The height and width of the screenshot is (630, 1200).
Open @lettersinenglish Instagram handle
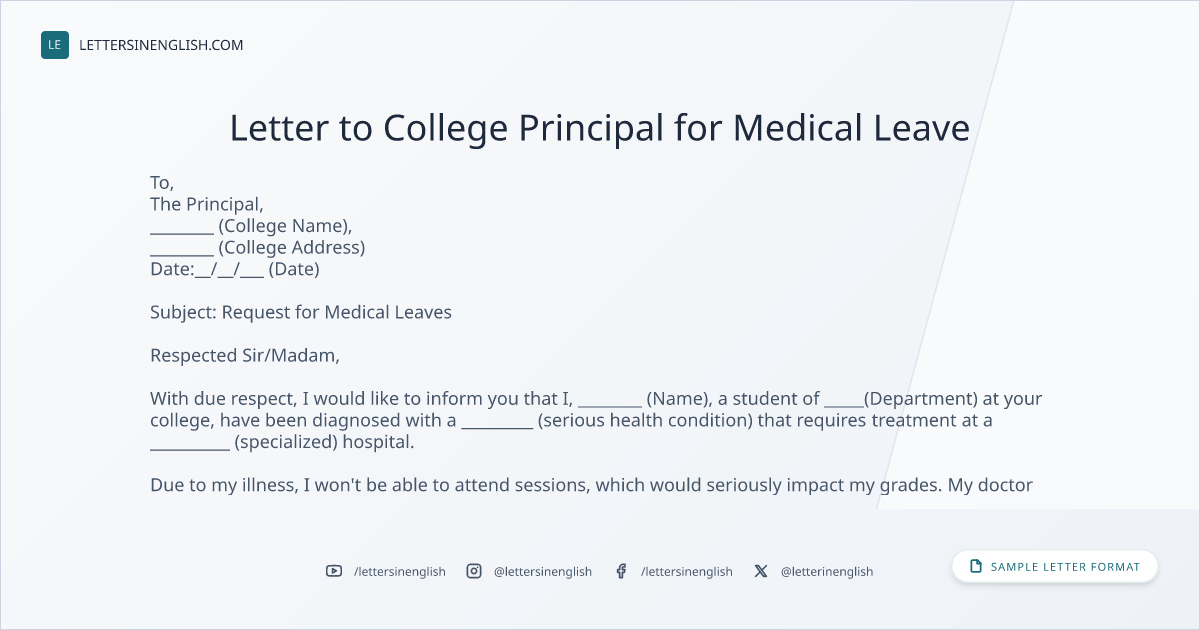point(543,572)
